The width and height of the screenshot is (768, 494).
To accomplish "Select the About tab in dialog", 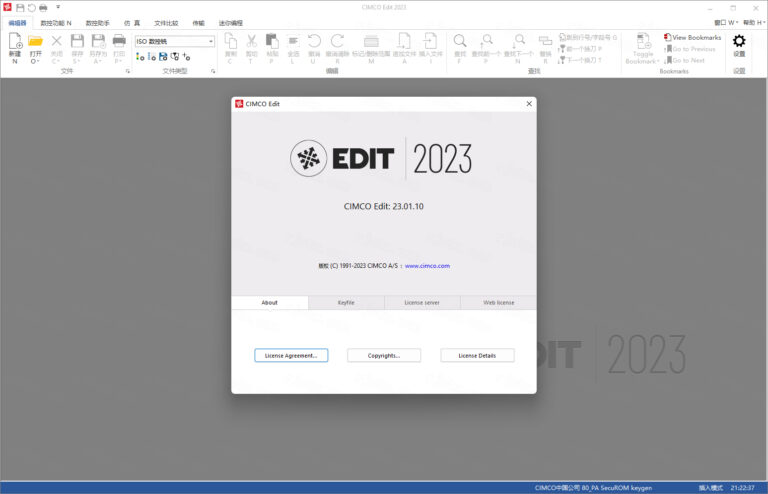I will tap(269, 303).
